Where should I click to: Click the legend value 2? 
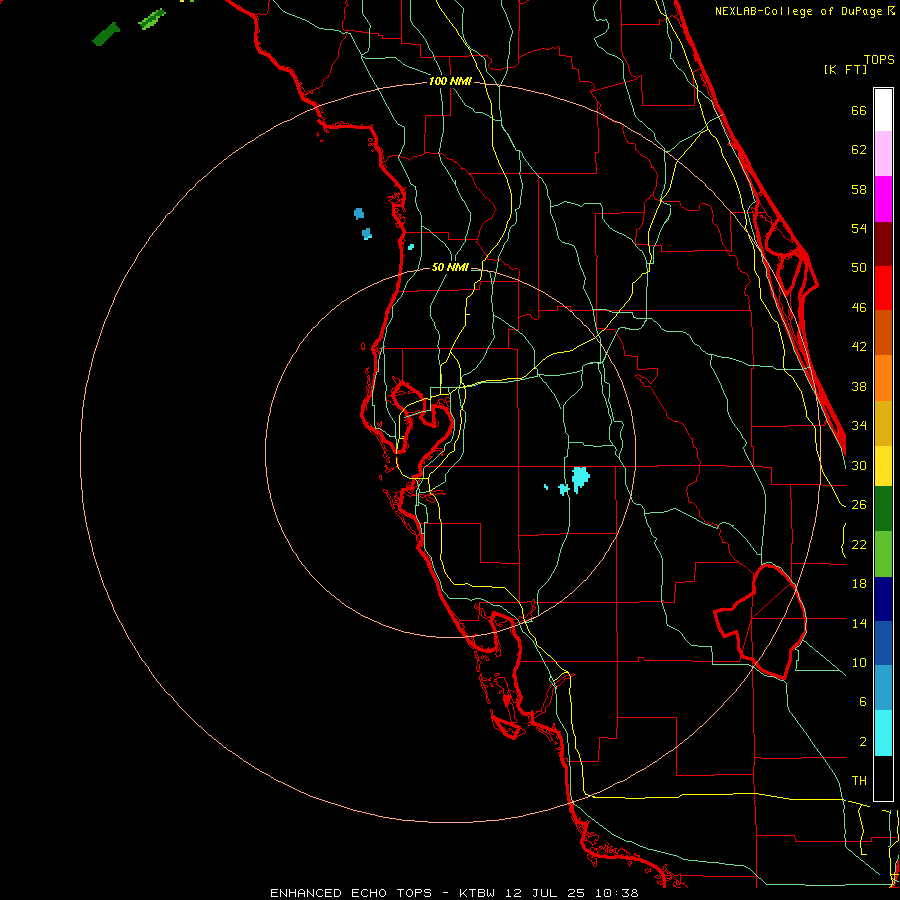pos(862,742)
